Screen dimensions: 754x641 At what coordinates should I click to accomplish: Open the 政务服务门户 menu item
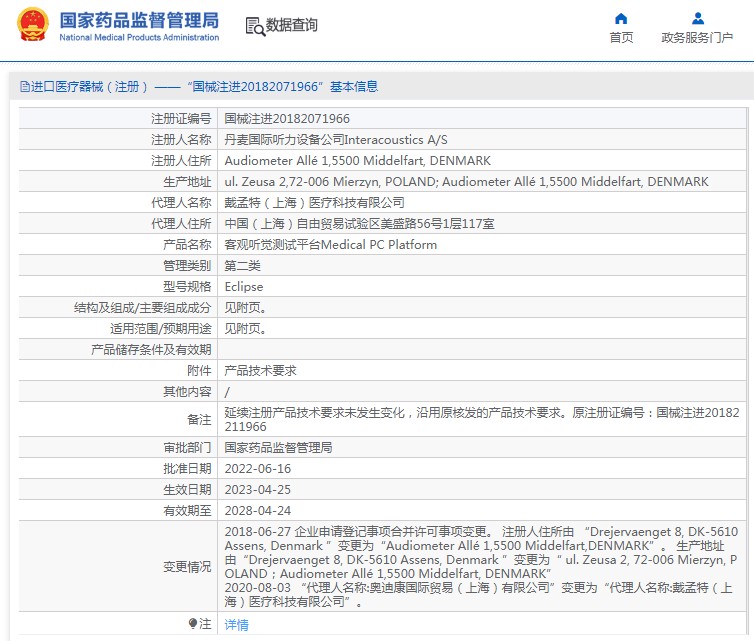click(x=697, y=38)
